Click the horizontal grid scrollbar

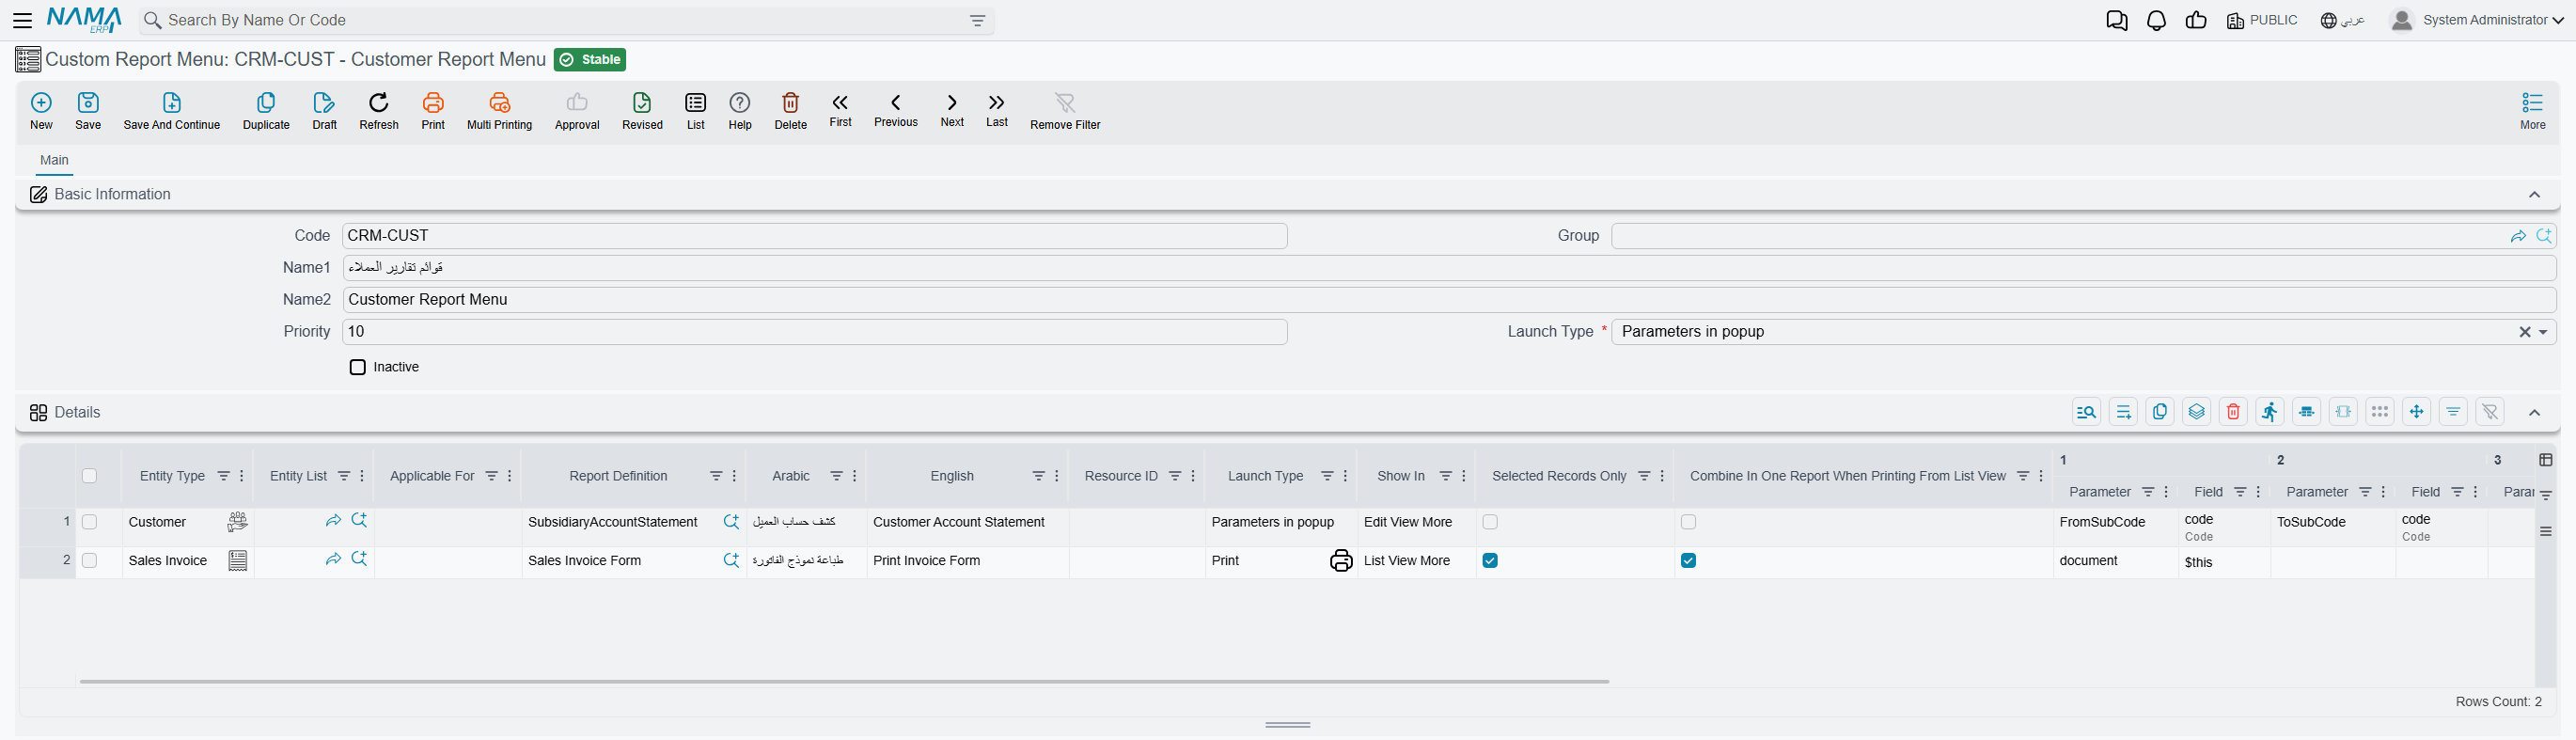[x=844, y=681]
